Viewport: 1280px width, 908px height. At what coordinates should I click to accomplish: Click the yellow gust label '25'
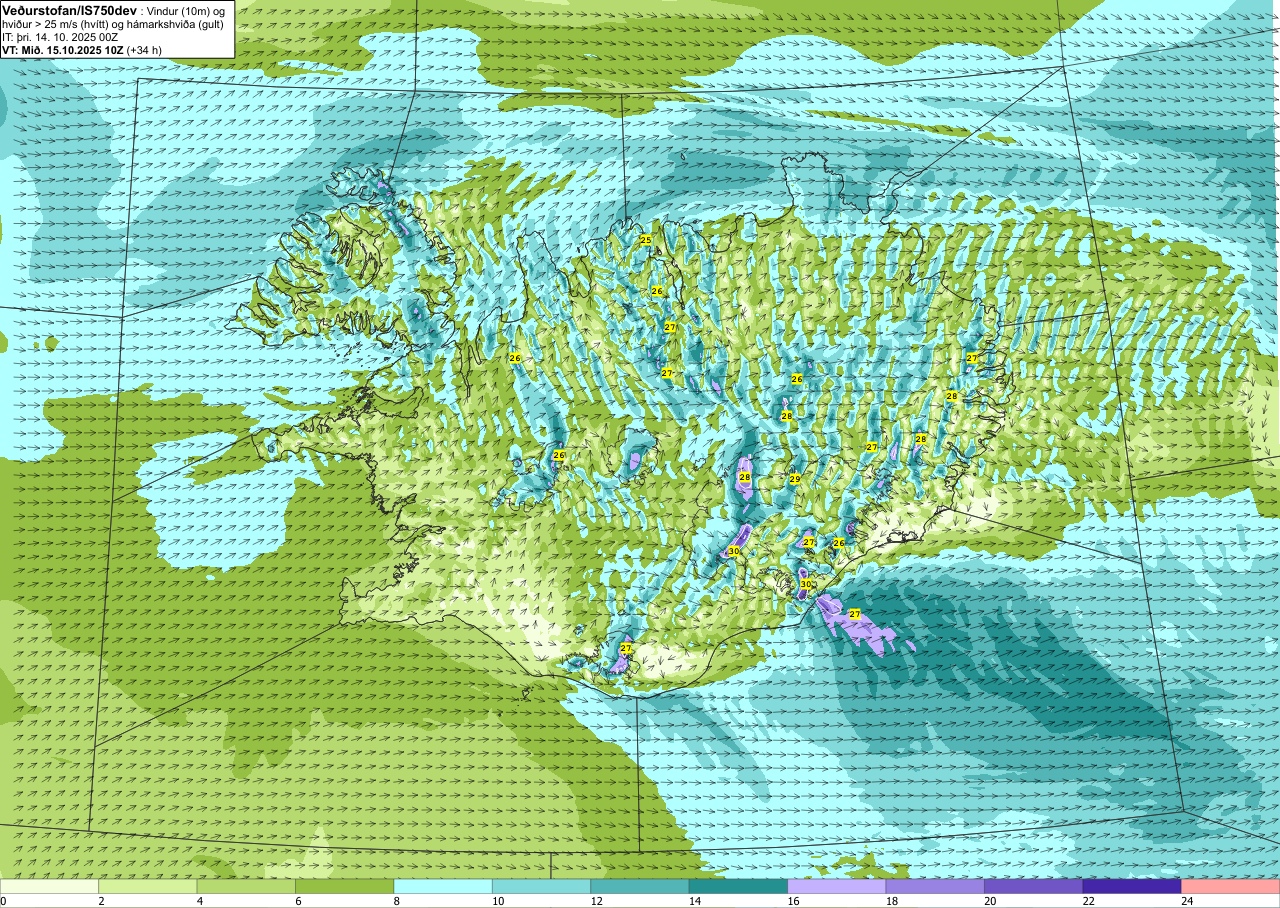(x=645, y=240)
